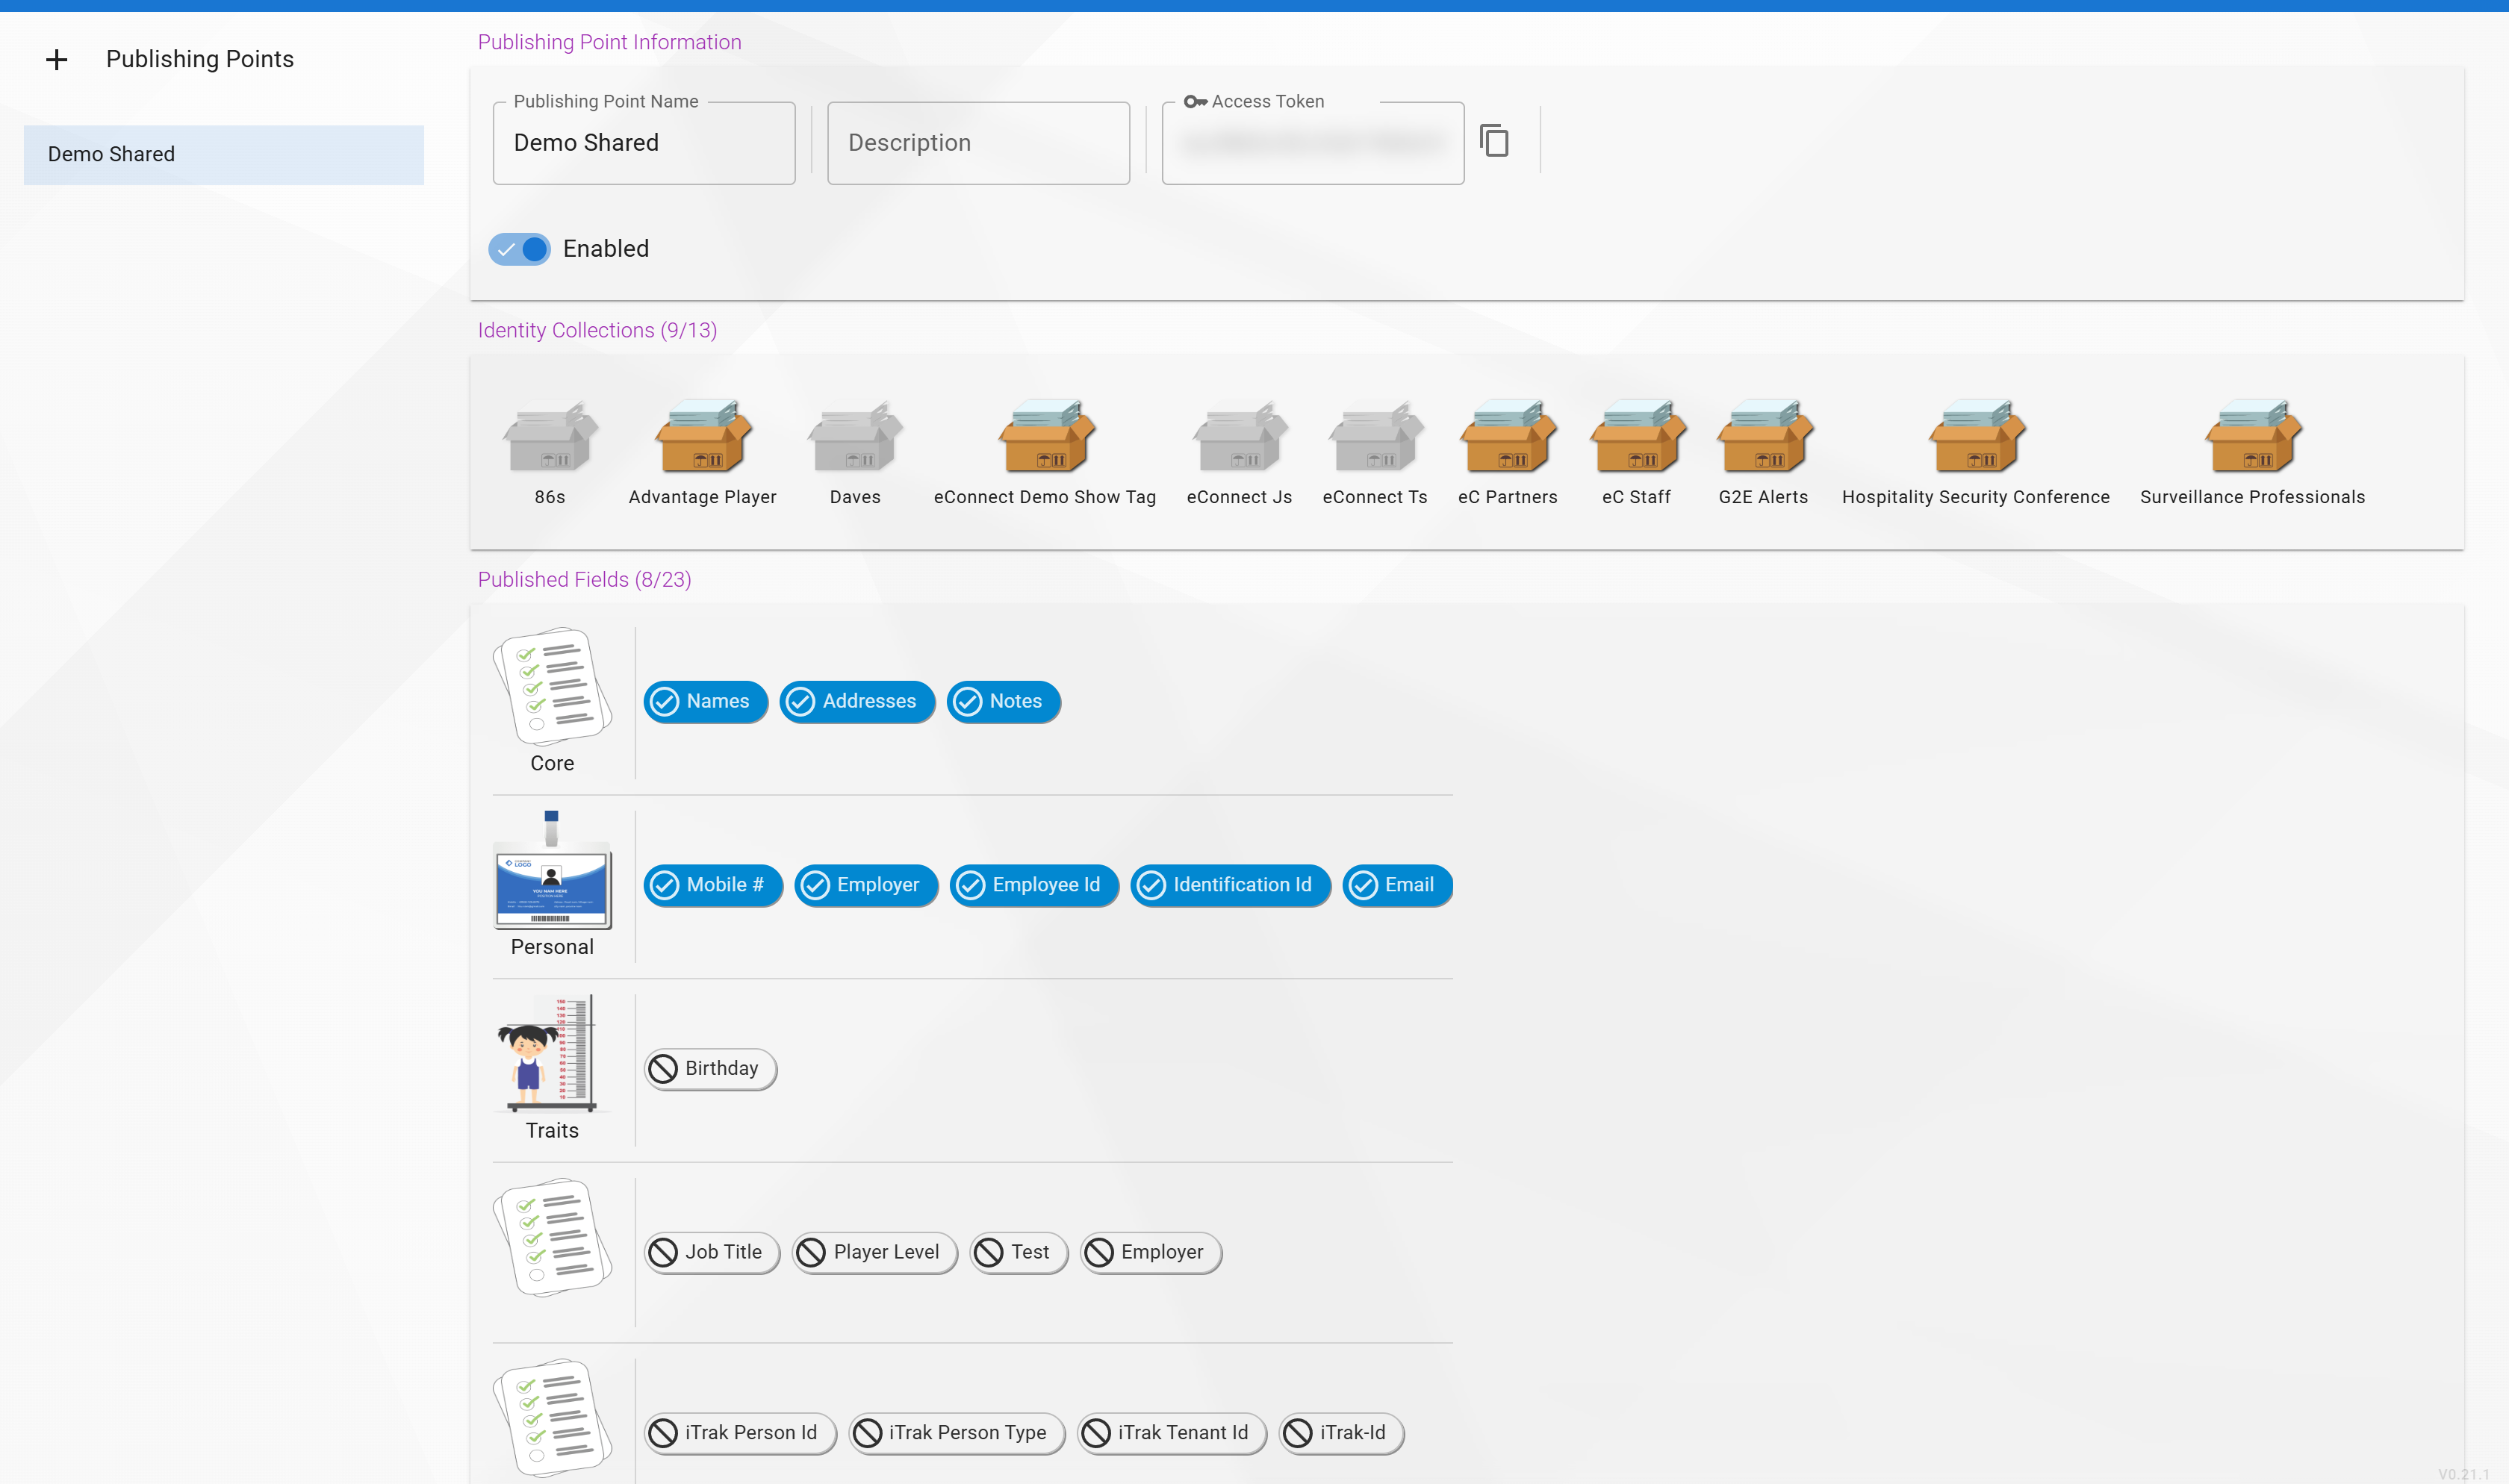Click the Core category label

(552, 763)
